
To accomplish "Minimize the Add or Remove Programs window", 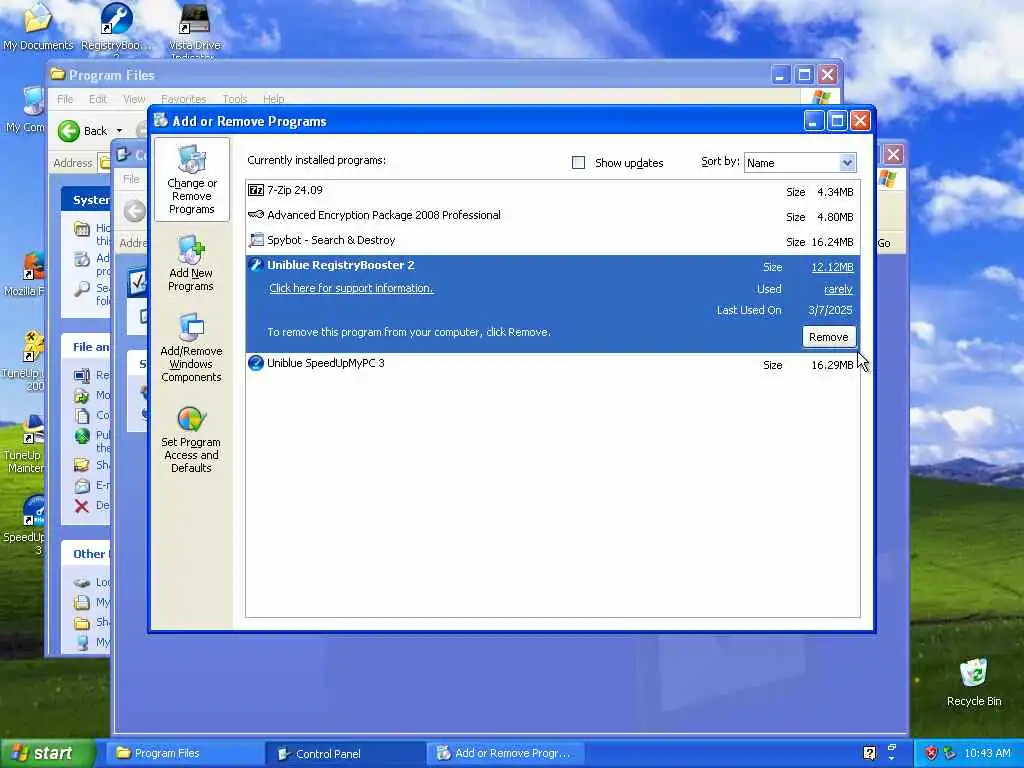I will [x=814, y=121].
